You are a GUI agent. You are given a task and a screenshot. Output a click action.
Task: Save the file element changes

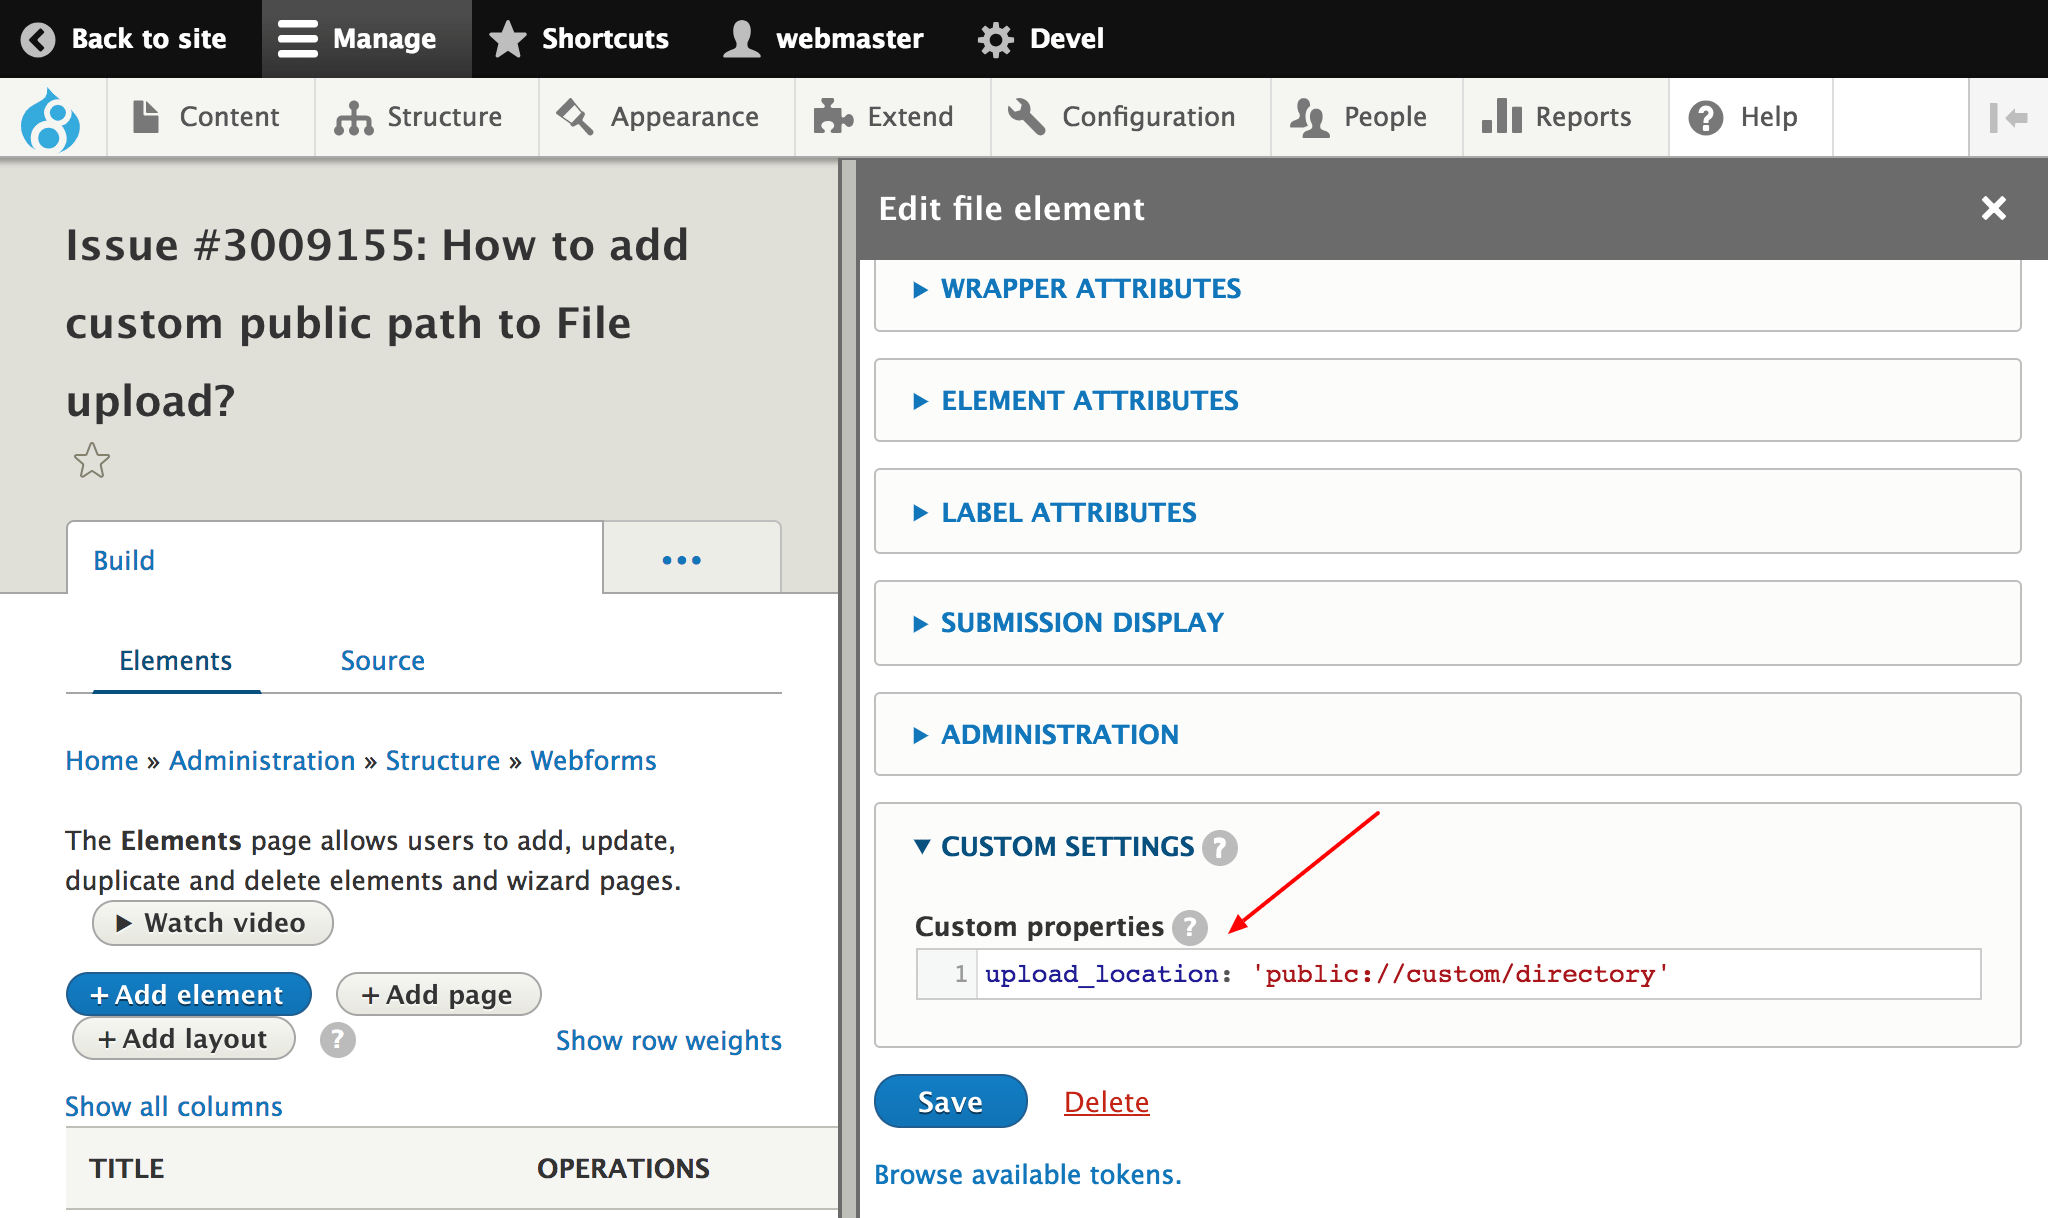coord(948,1101)
